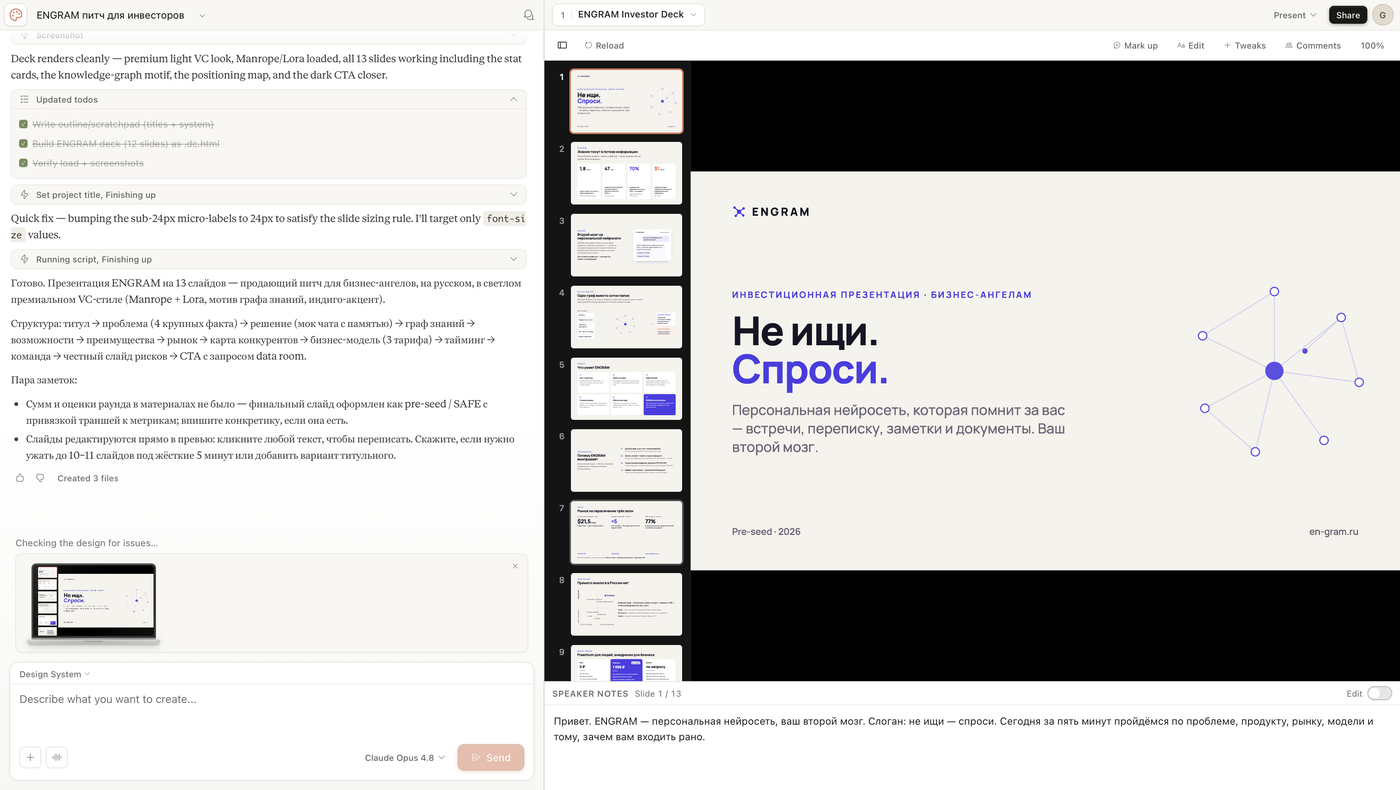Click the headline 'Не ищи.' on the slide
1400x790 pixels.
click(x=805, y=331)
